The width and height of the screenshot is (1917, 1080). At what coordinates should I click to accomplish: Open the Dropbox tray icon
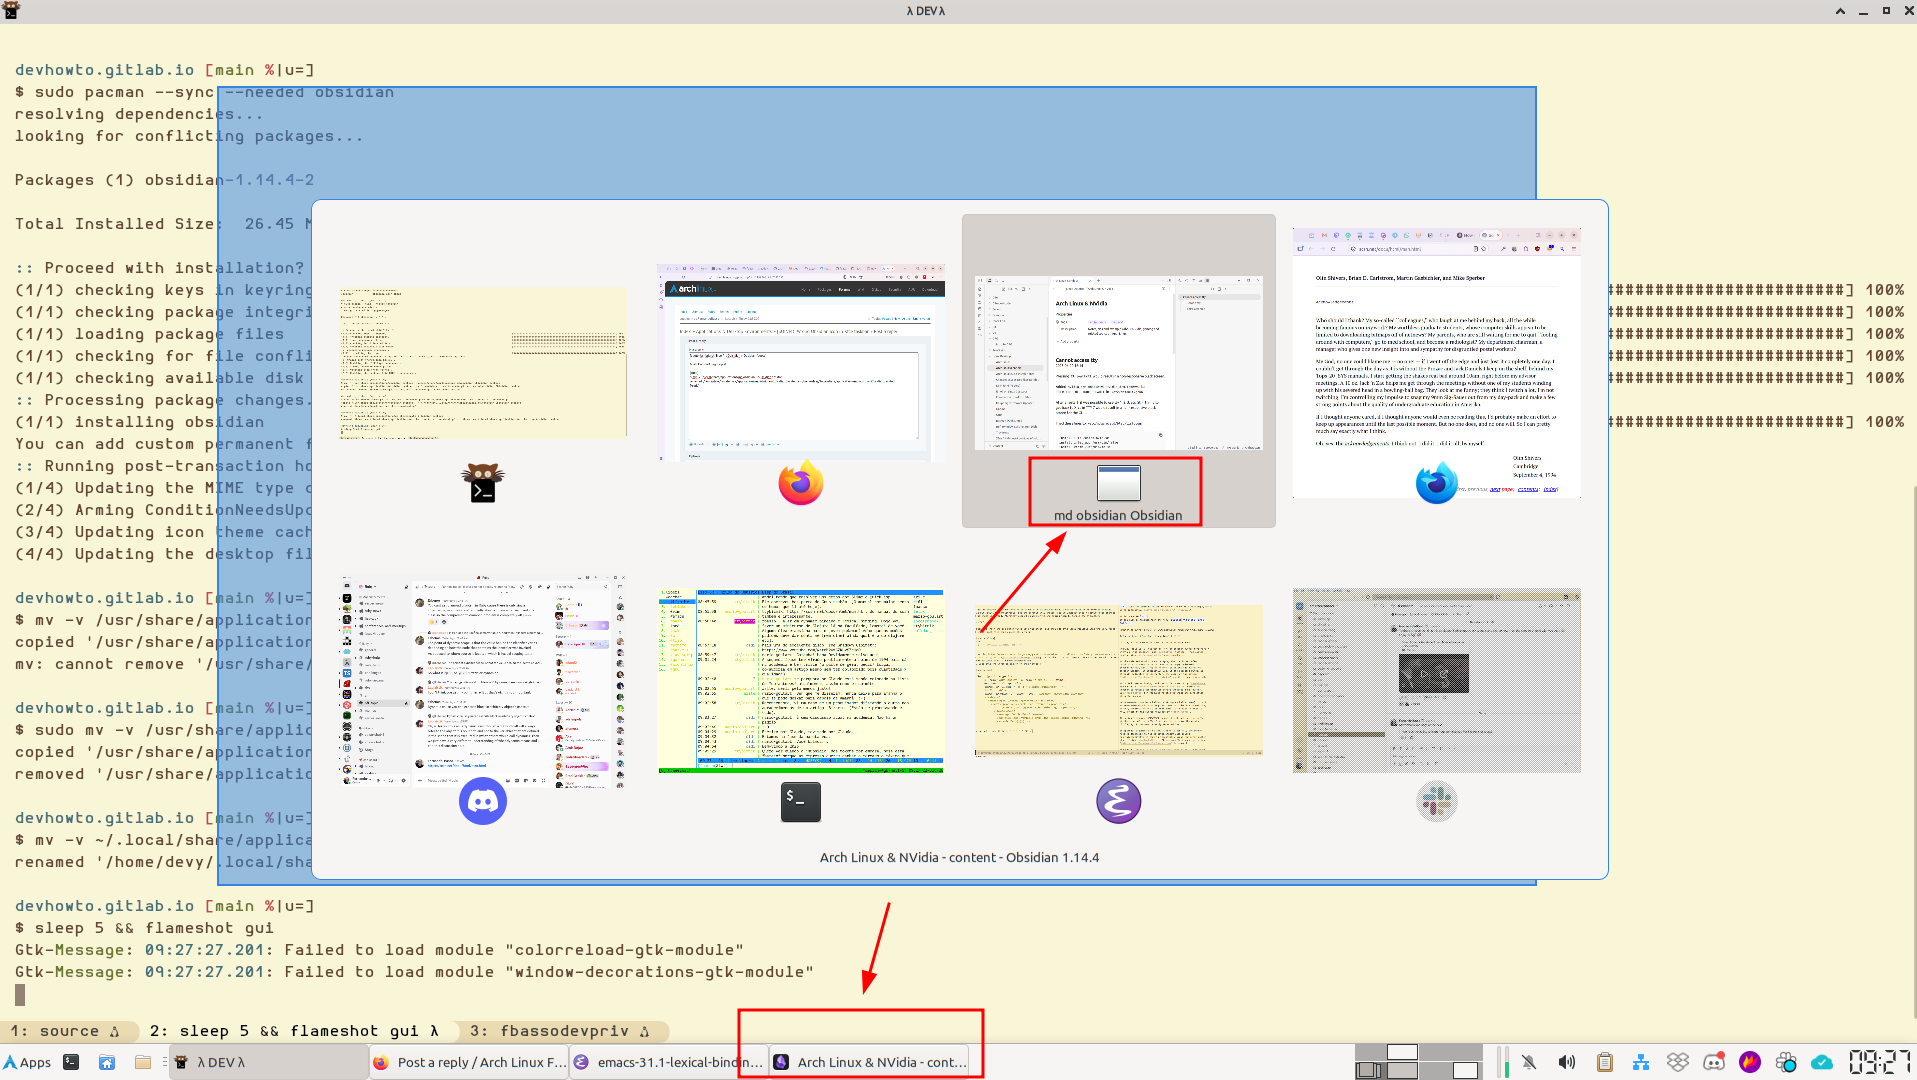(x=1677, y=1062)
